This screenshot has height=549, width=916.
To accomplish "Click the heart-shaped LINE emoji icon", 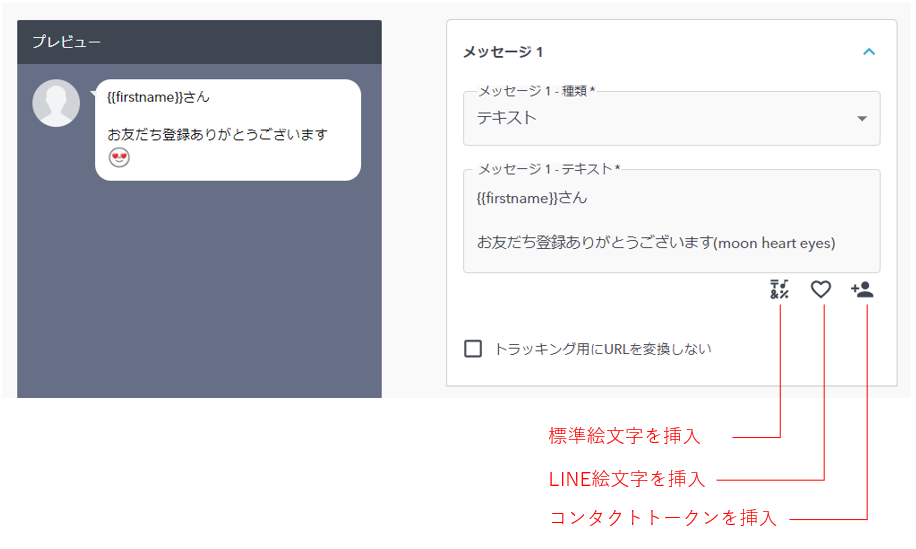I will pyautogui.click(x=821, y=290).
